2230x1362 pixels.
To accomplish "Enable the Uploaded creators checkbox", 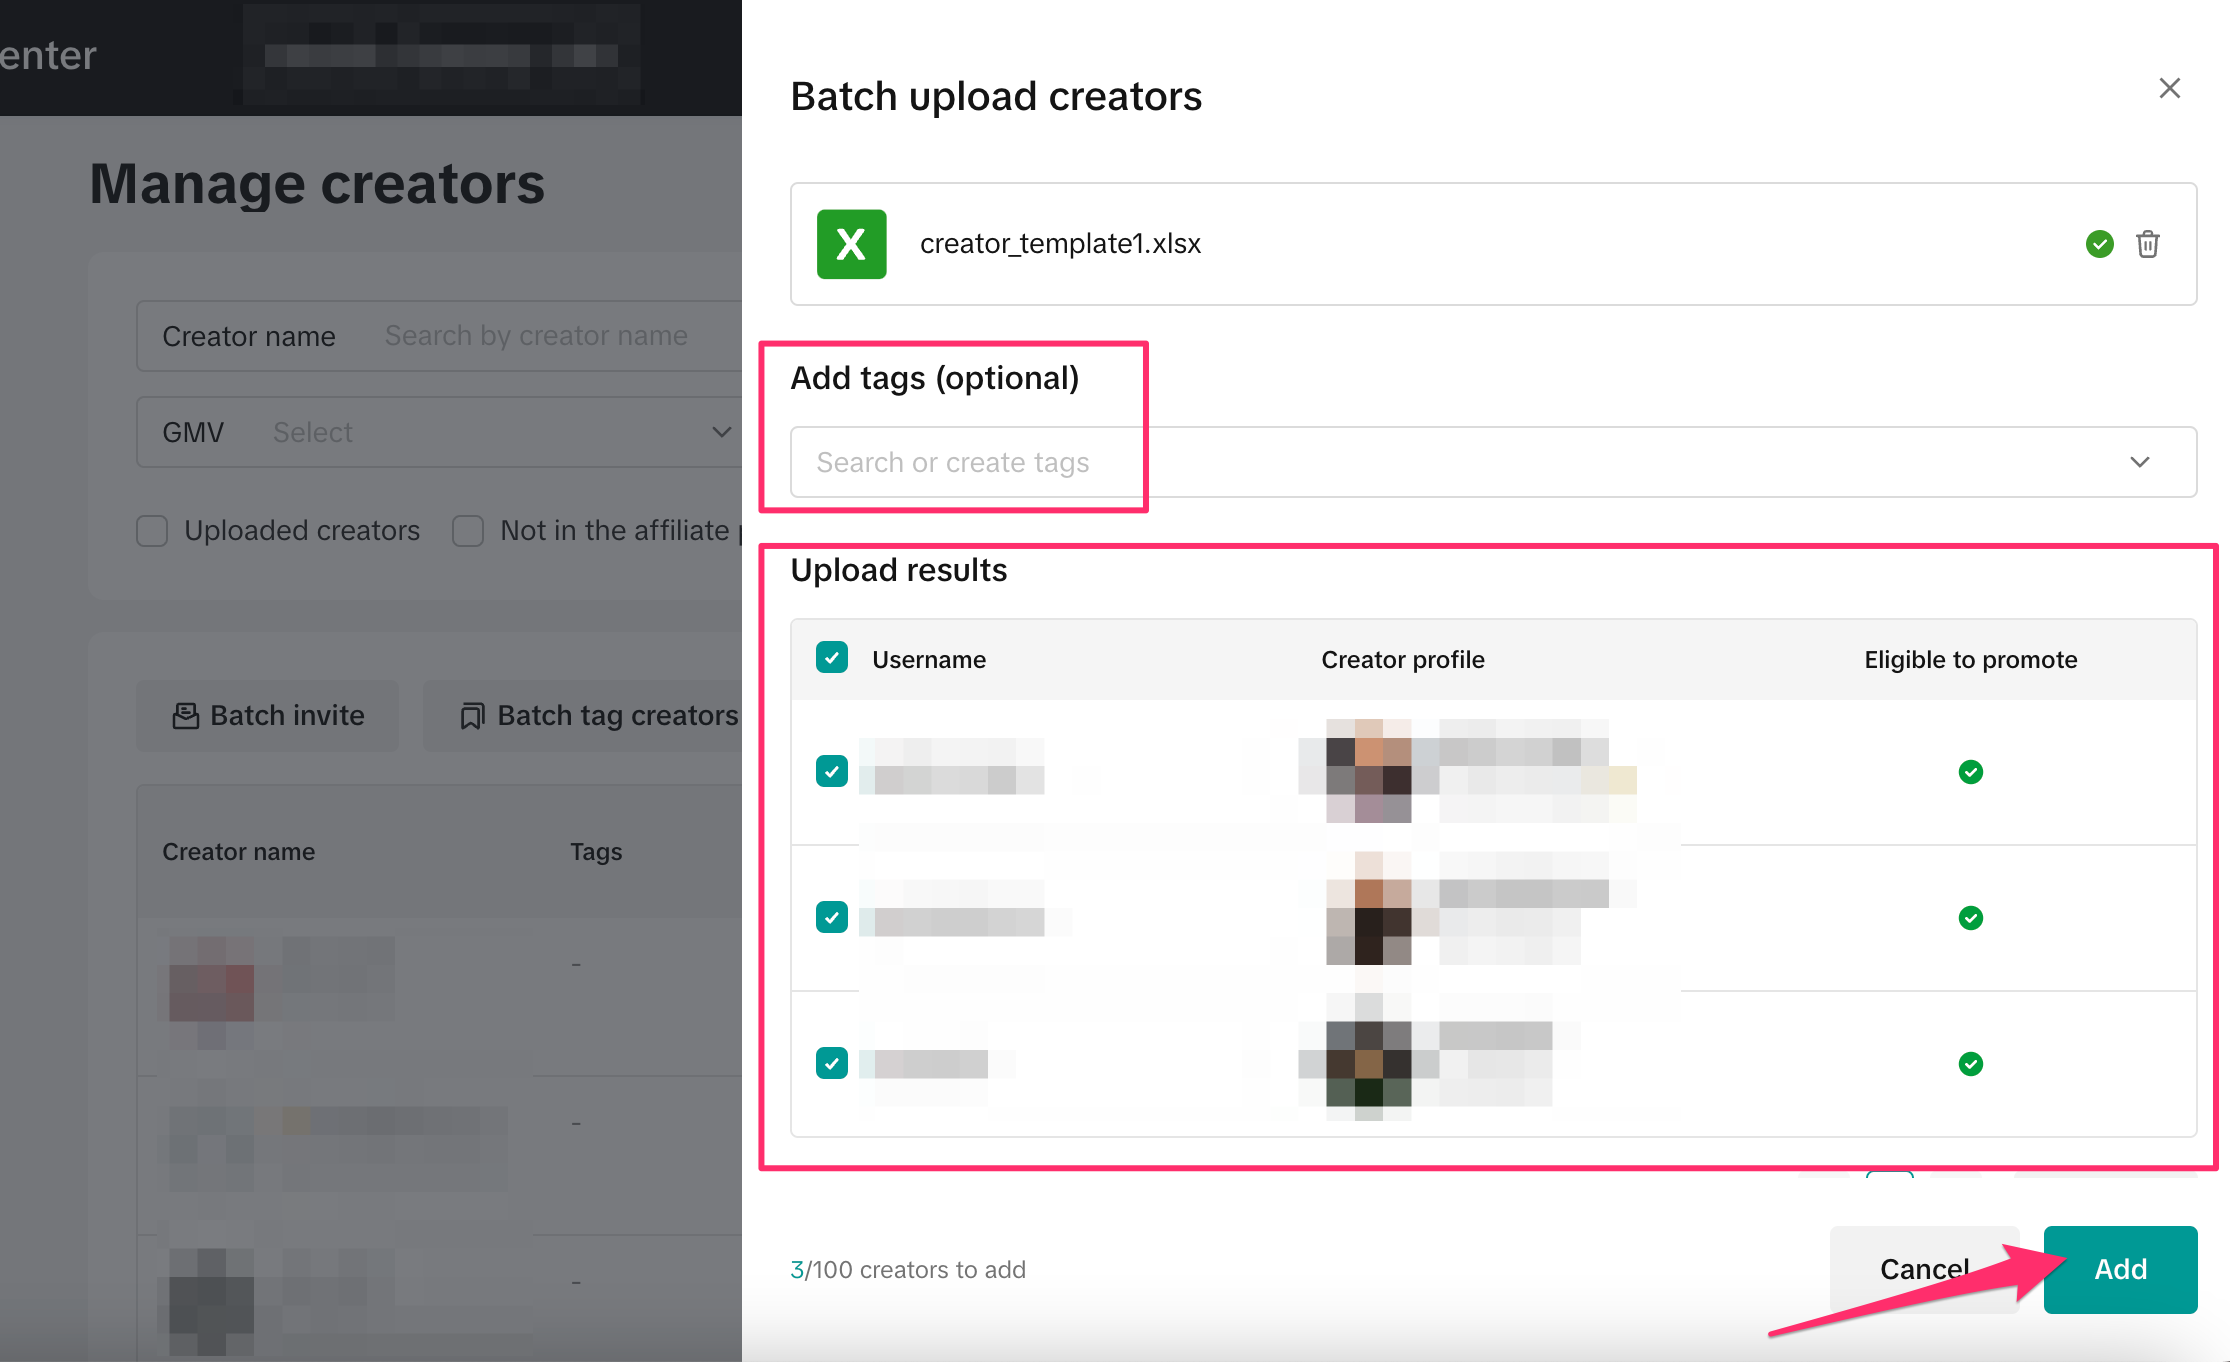I will tap(152, 531).
